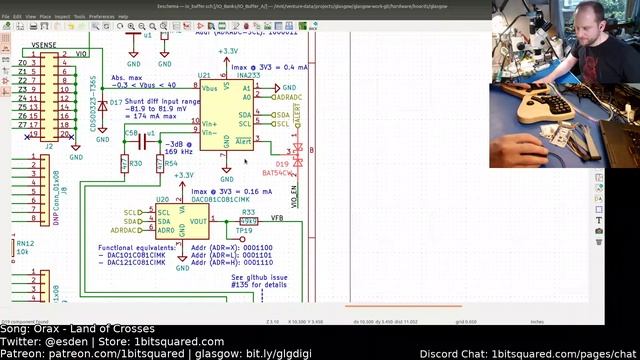Select the U20 DAC symbol body
Image resolution: width=640 pixels, height=360 pixels.
tap(182, 221)
